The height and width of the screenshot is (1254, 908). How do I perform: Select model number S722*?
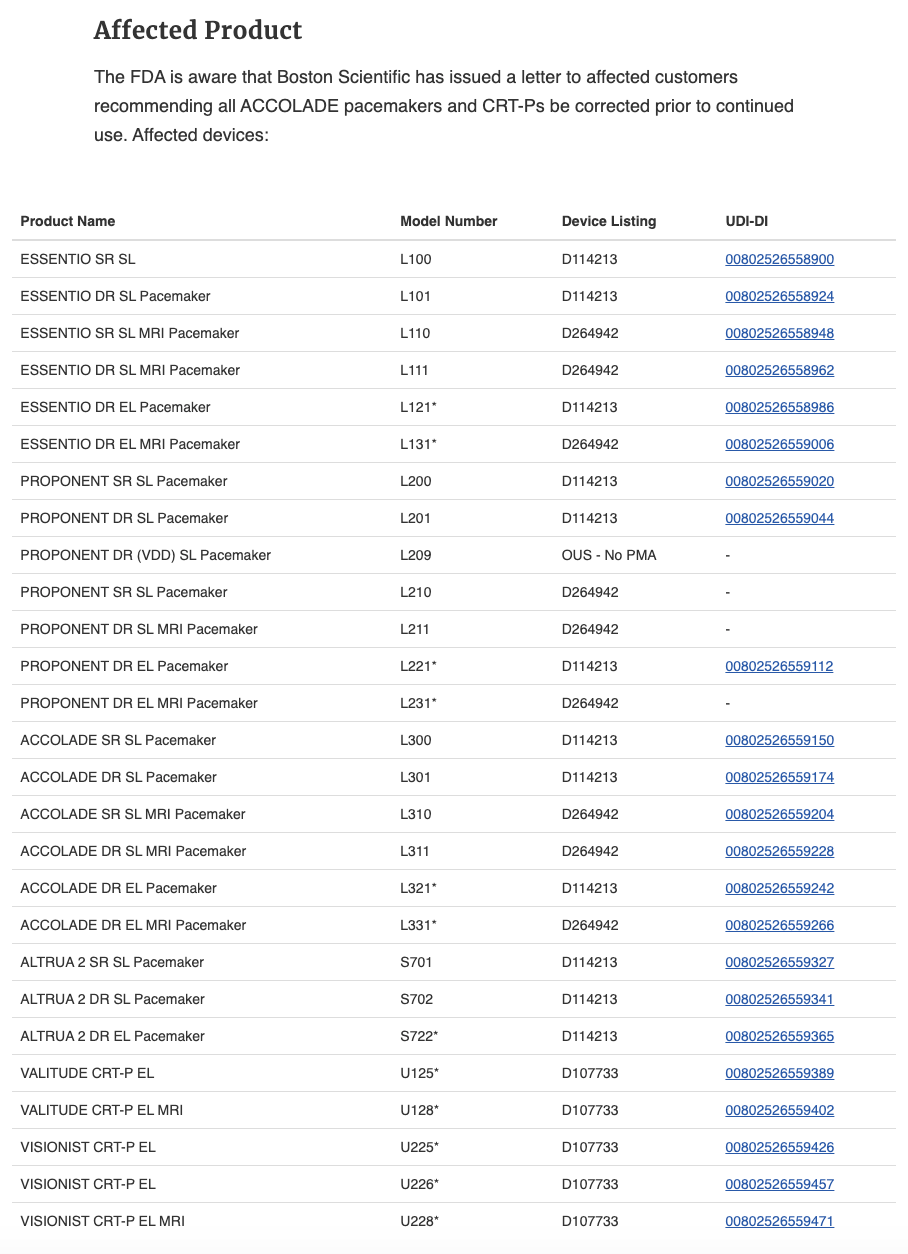coord(420,1036)
